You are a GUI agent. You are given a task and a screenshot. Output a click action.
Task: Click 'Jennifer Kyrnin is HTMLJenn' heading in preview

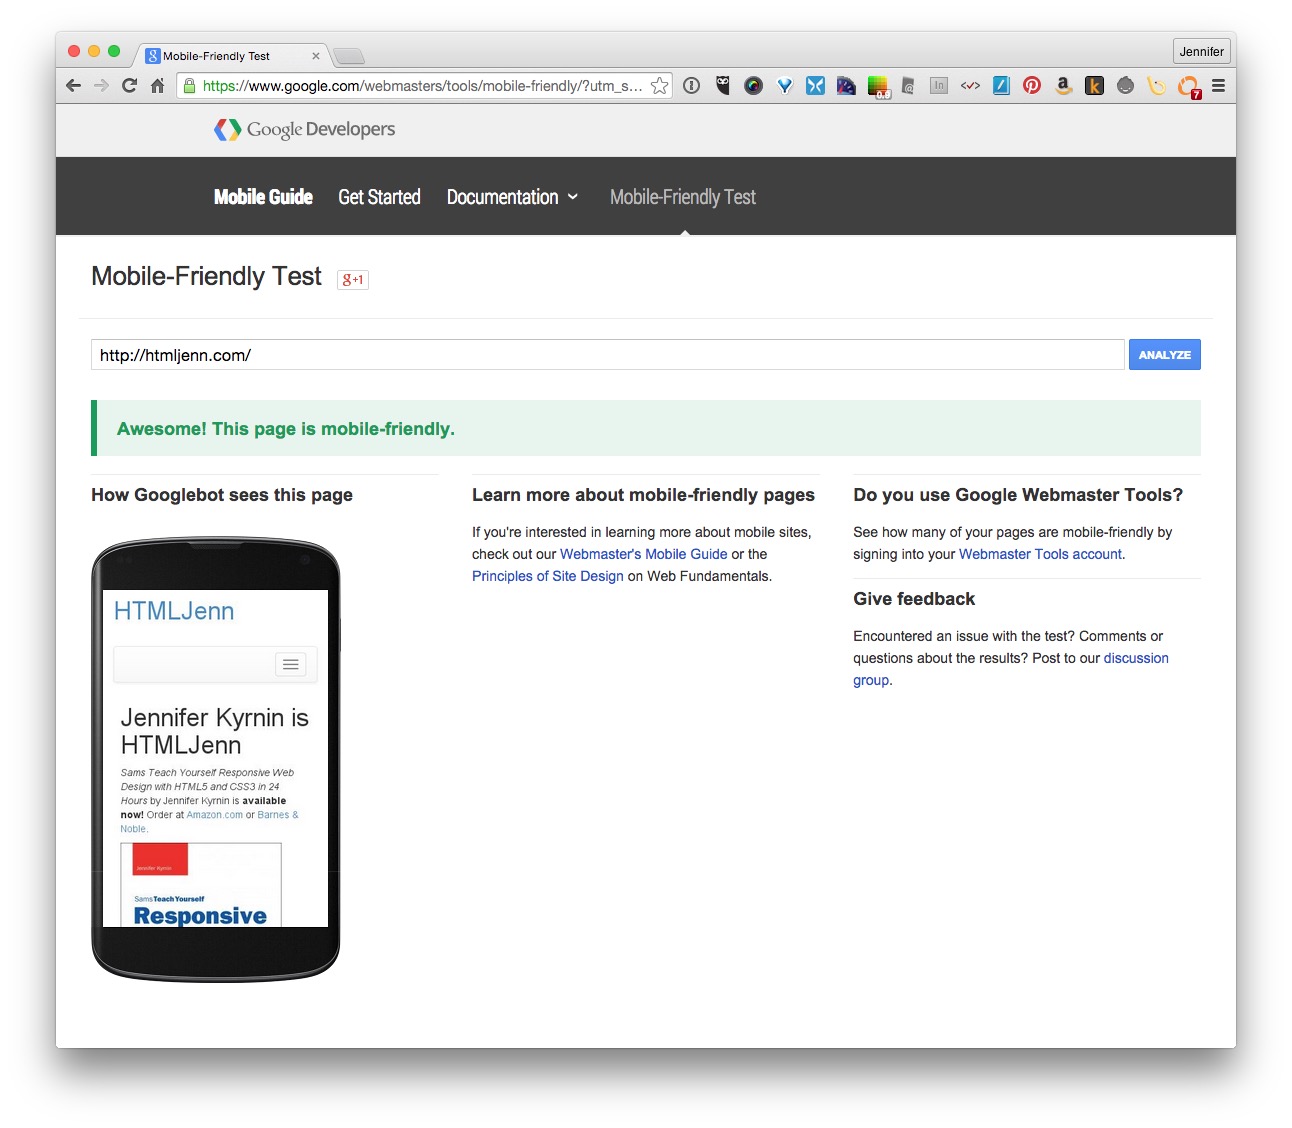[x=215, y=731]
